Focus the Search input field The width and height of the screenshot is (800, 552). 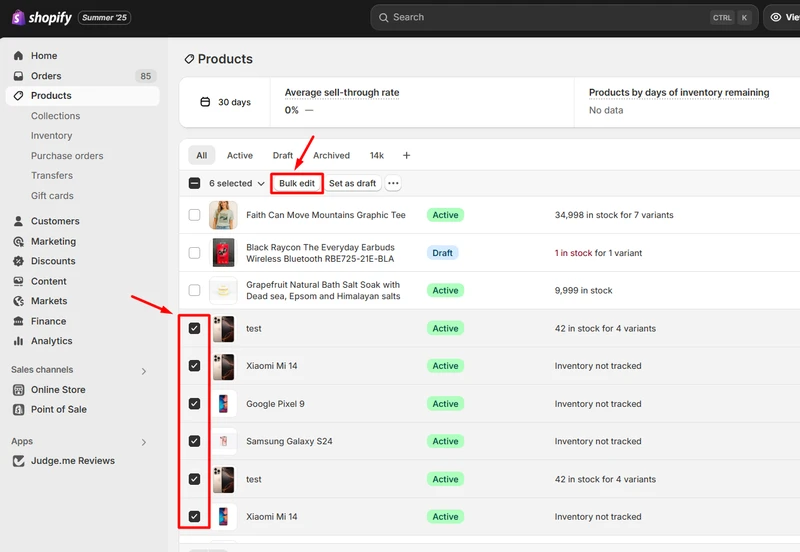564,17
